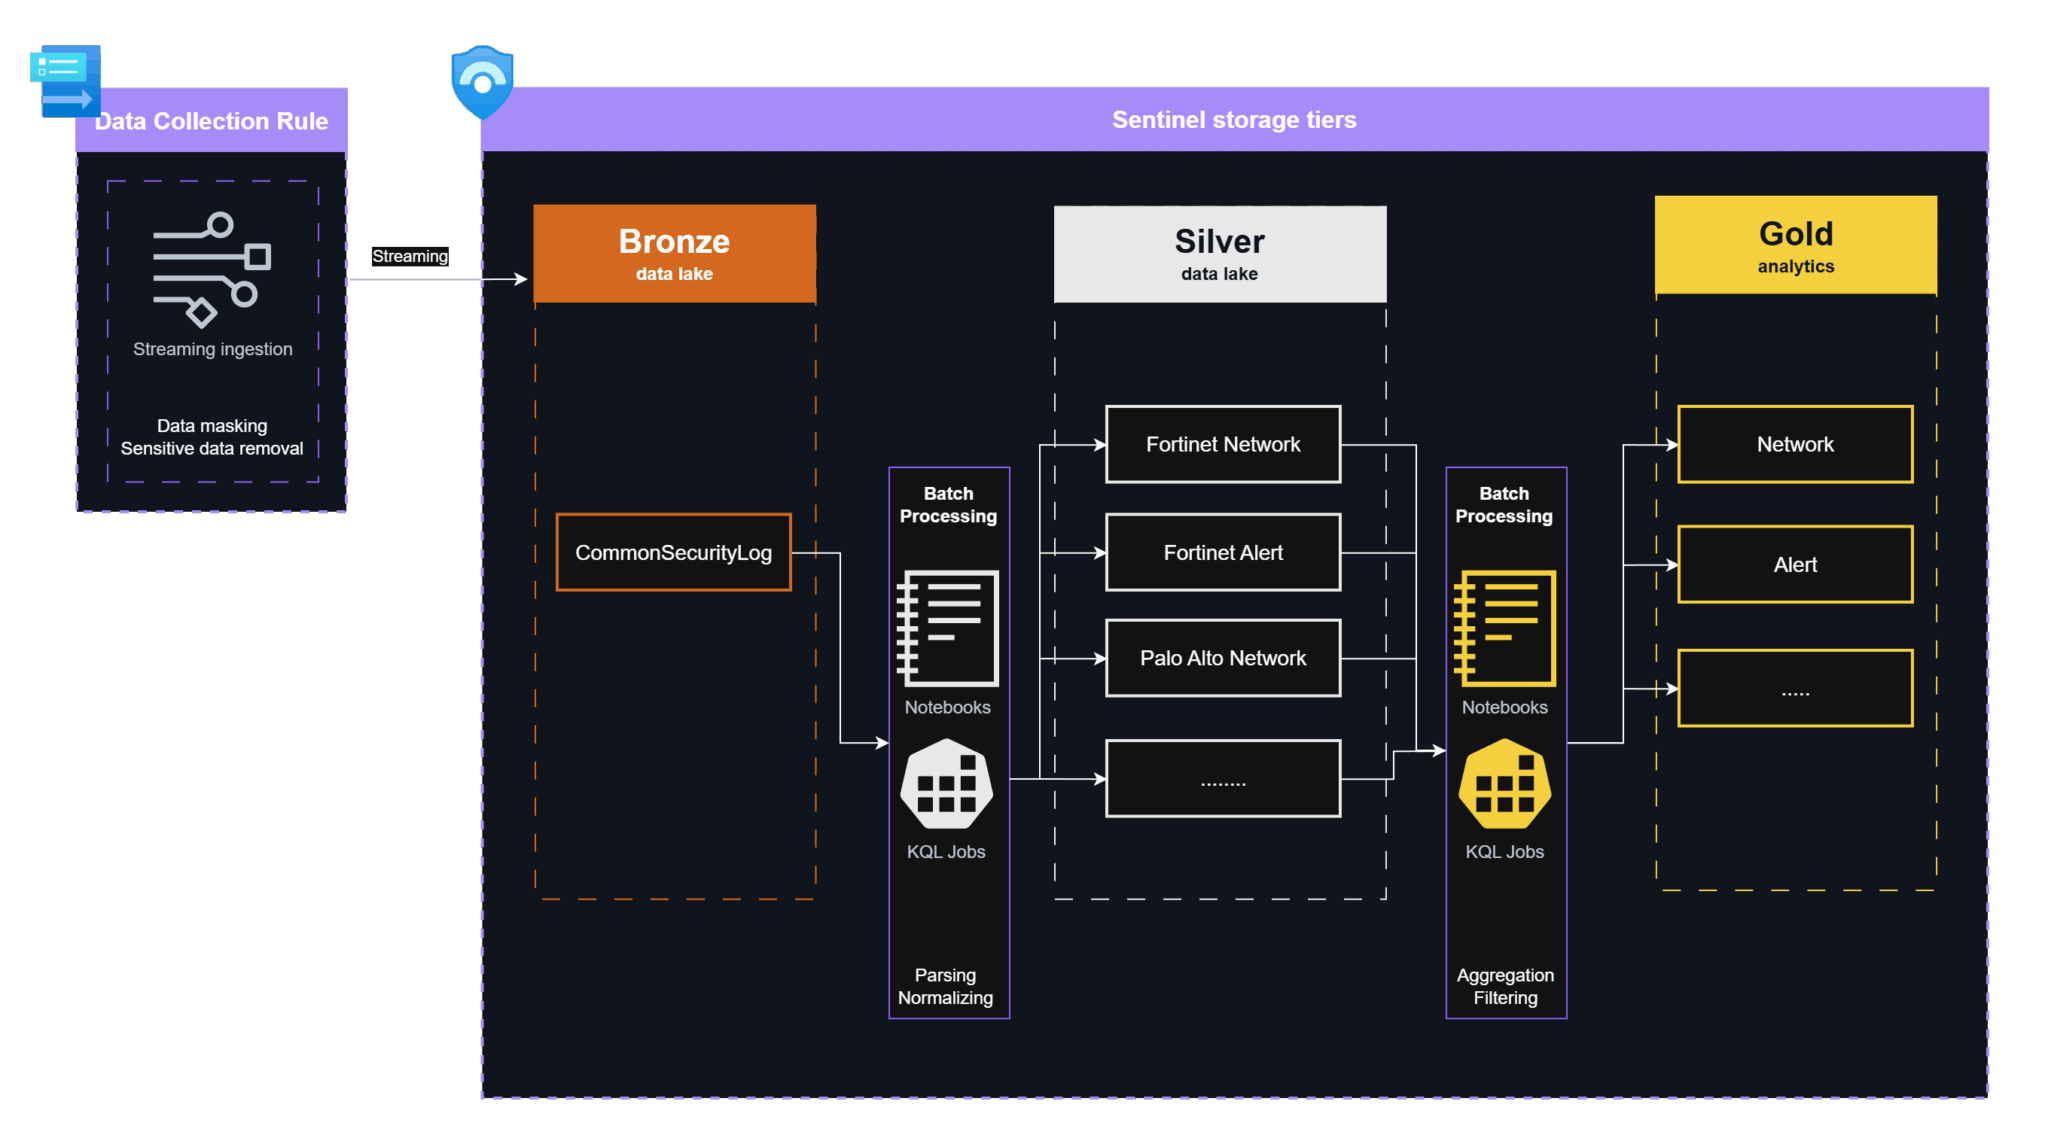Click the Sentinel shield icon
Viewport: 2048px width, 1144px height.
483,82
